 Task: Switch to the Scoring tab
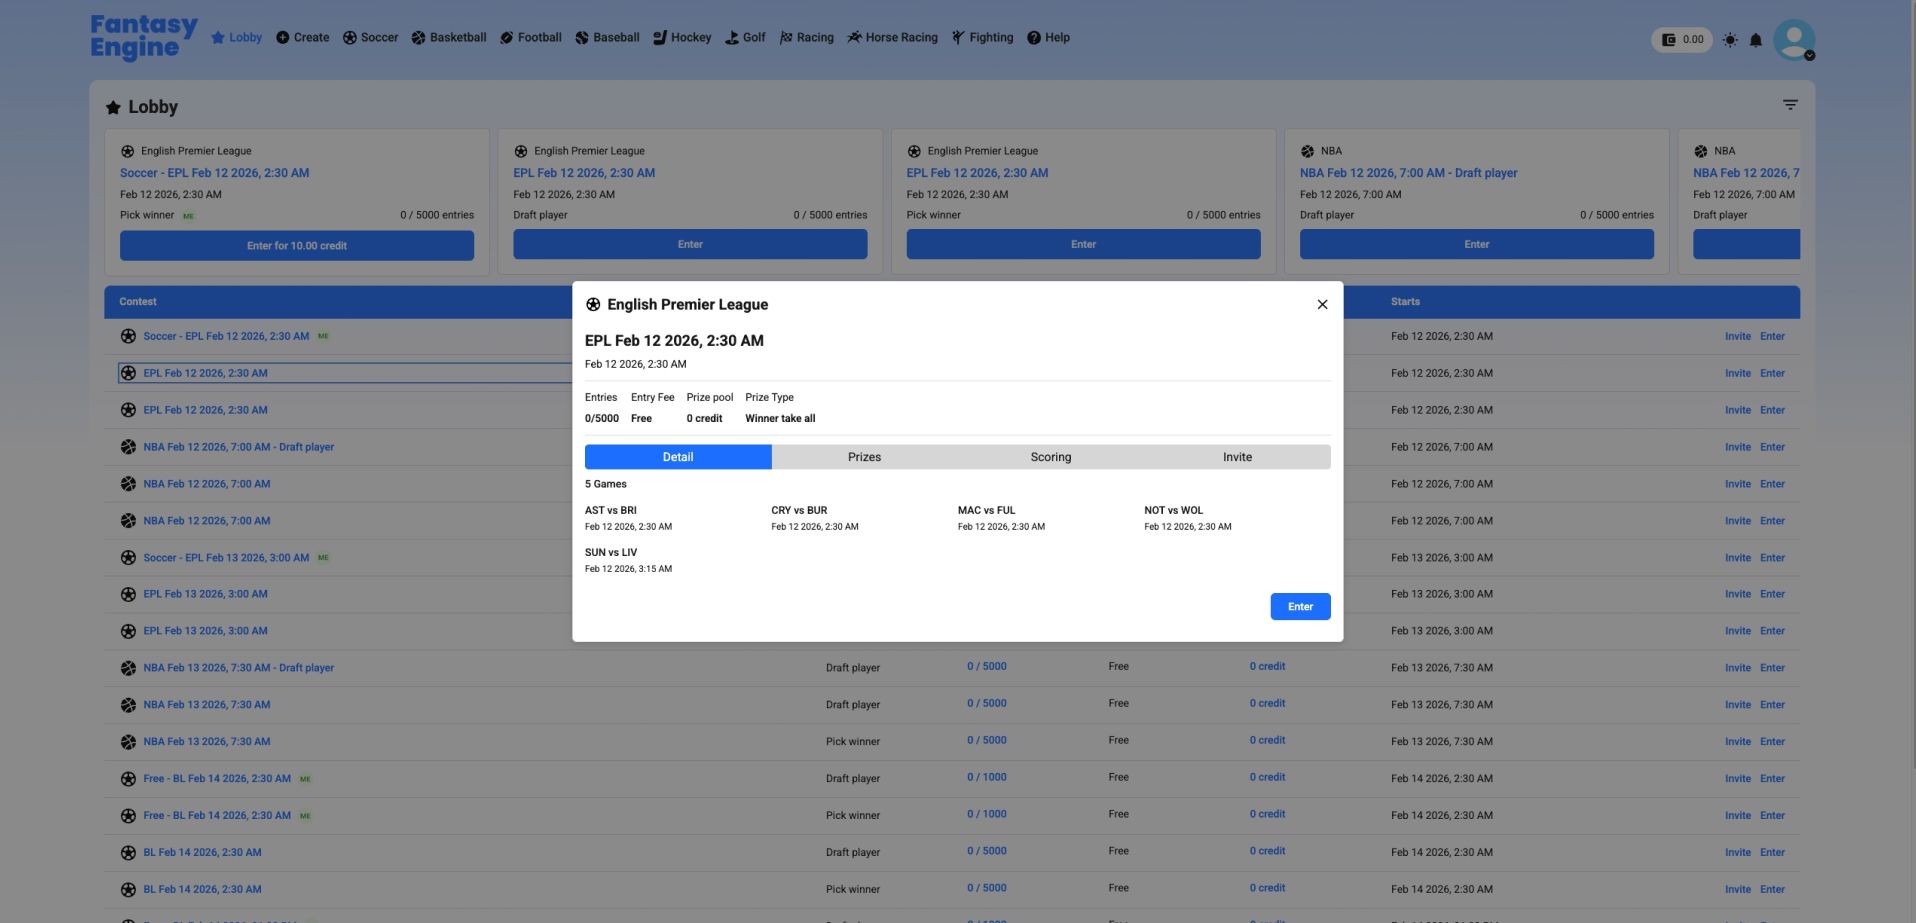tap(1050, 457)
